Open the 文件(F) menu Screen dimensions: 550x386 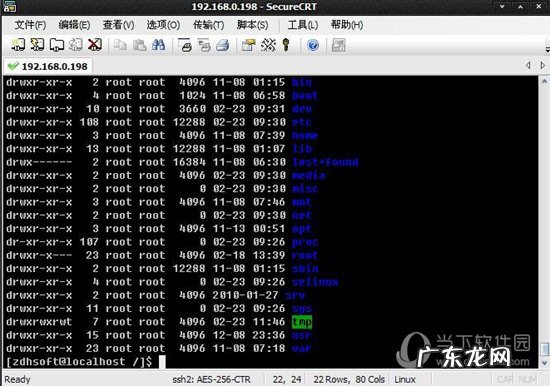click(x=31, y=25)
